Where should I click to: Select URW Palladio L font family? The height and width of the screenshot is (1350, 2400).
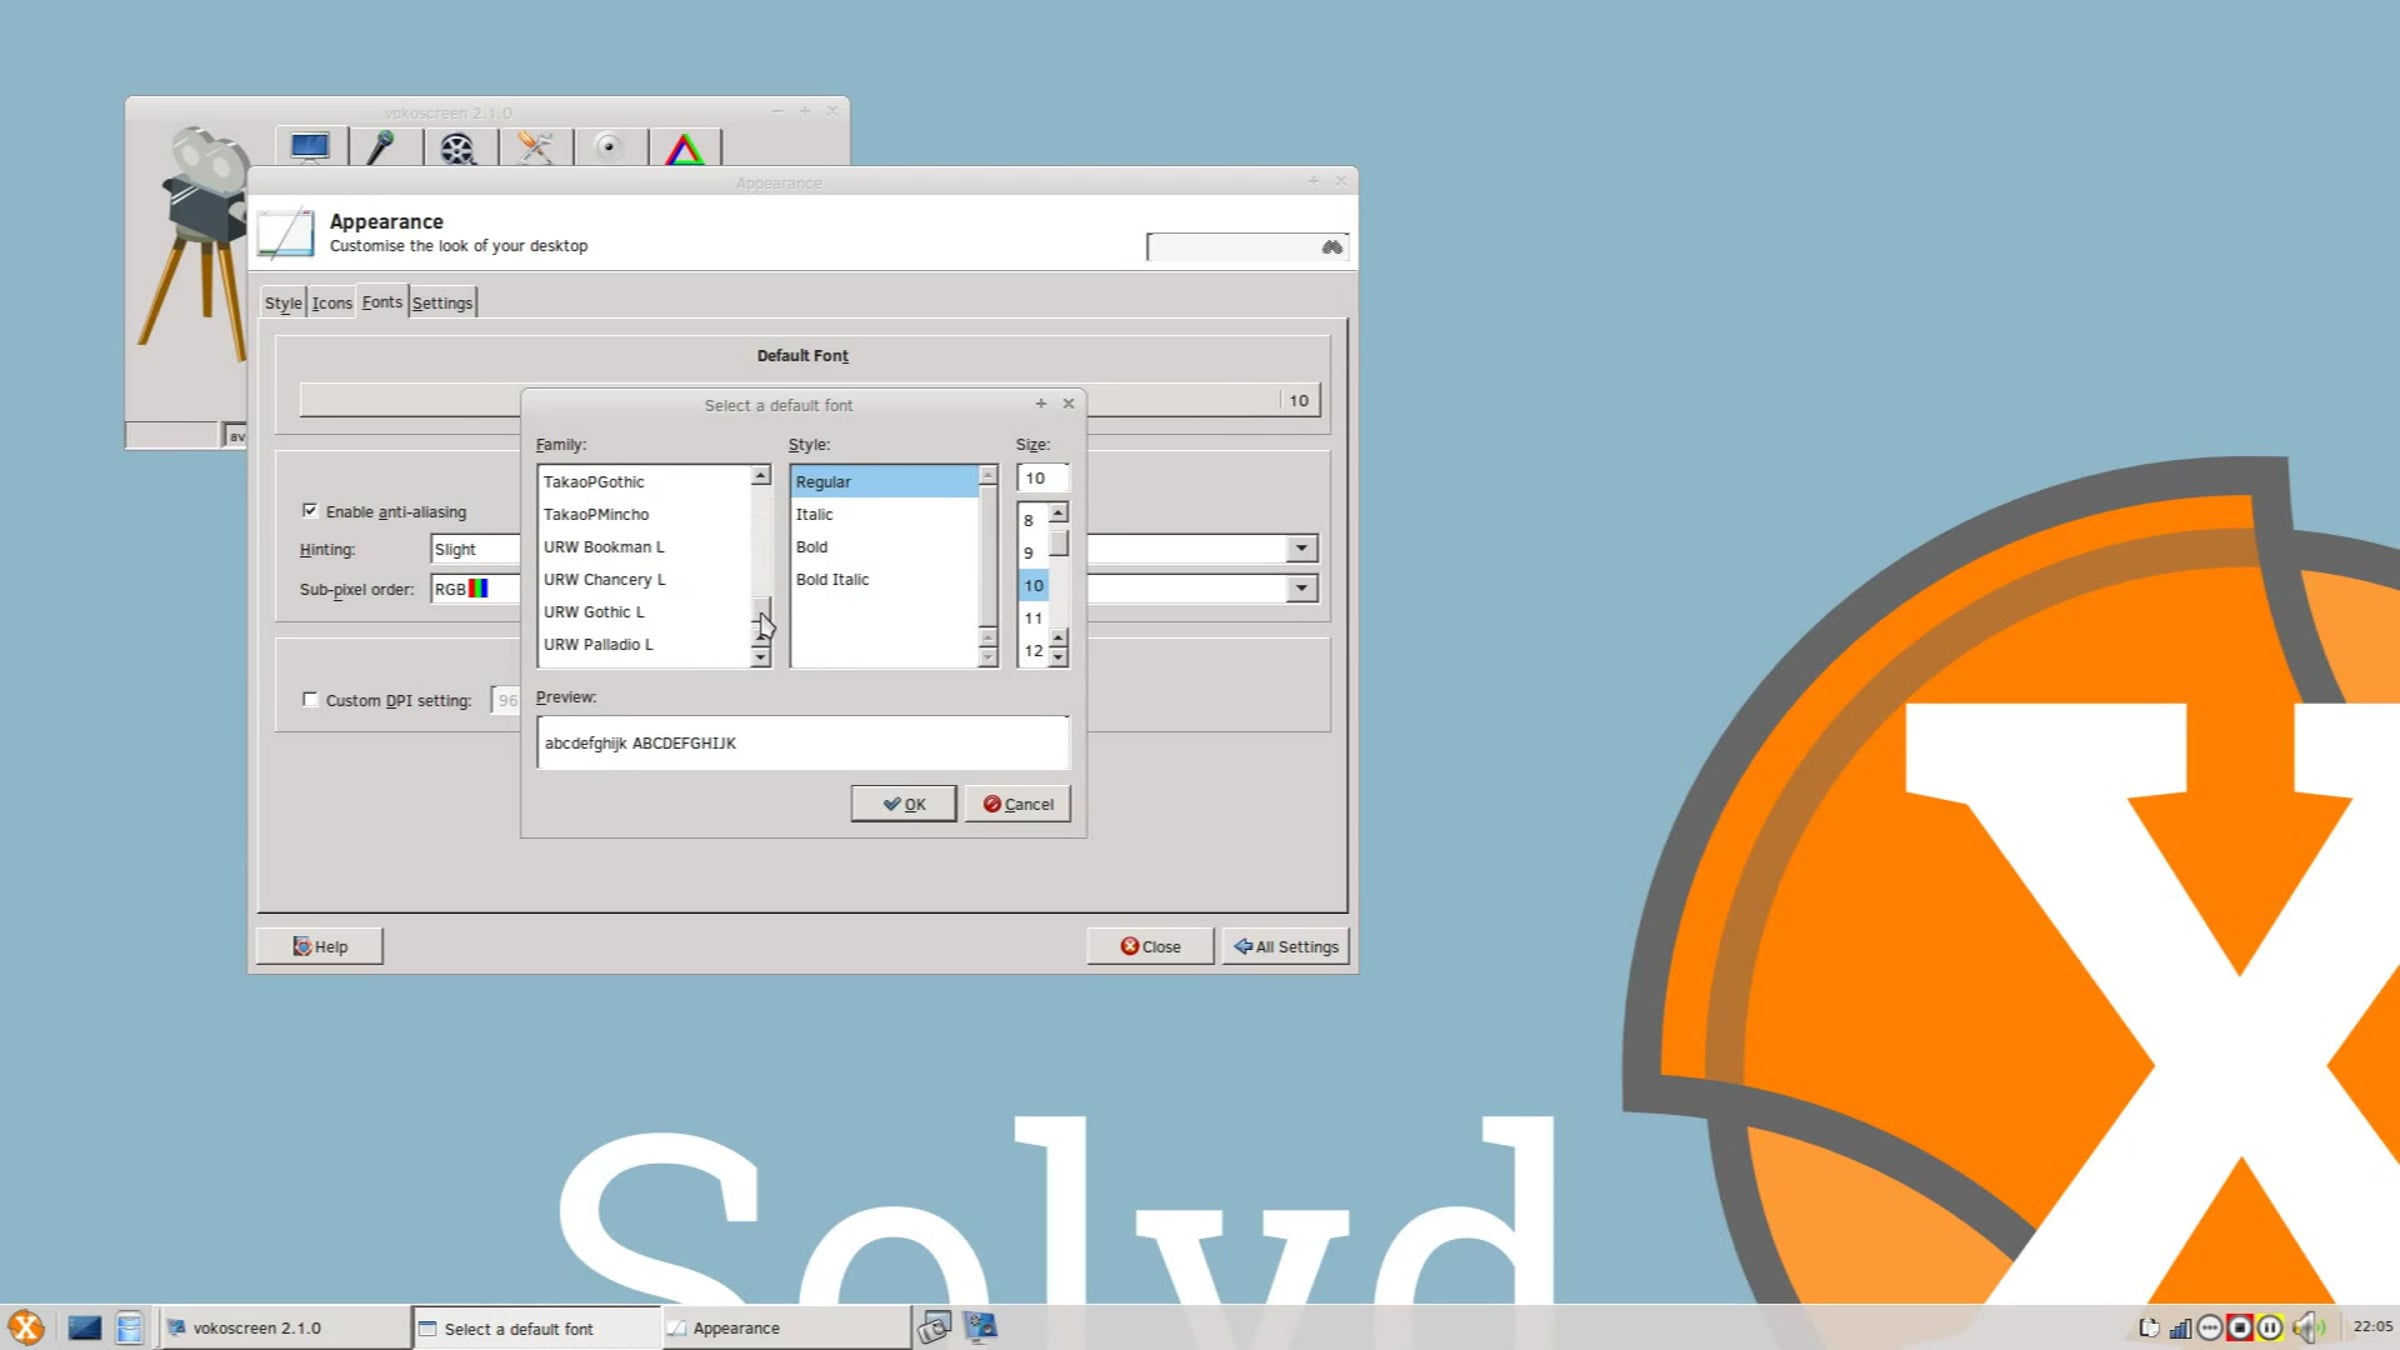645,644
